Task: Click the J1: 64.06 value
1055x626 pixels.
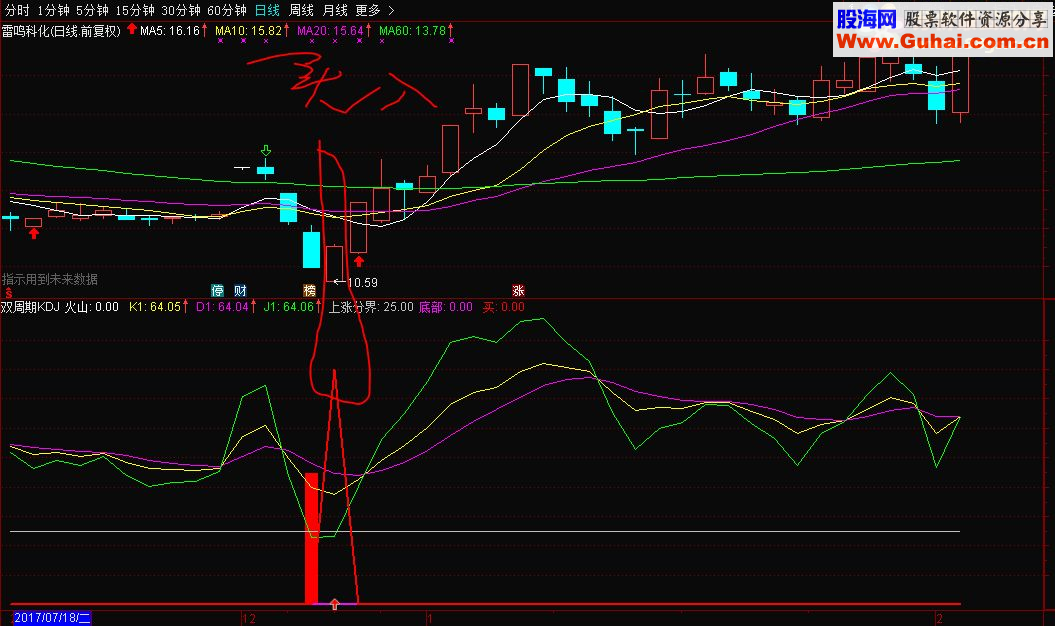Action: point(288,307)
